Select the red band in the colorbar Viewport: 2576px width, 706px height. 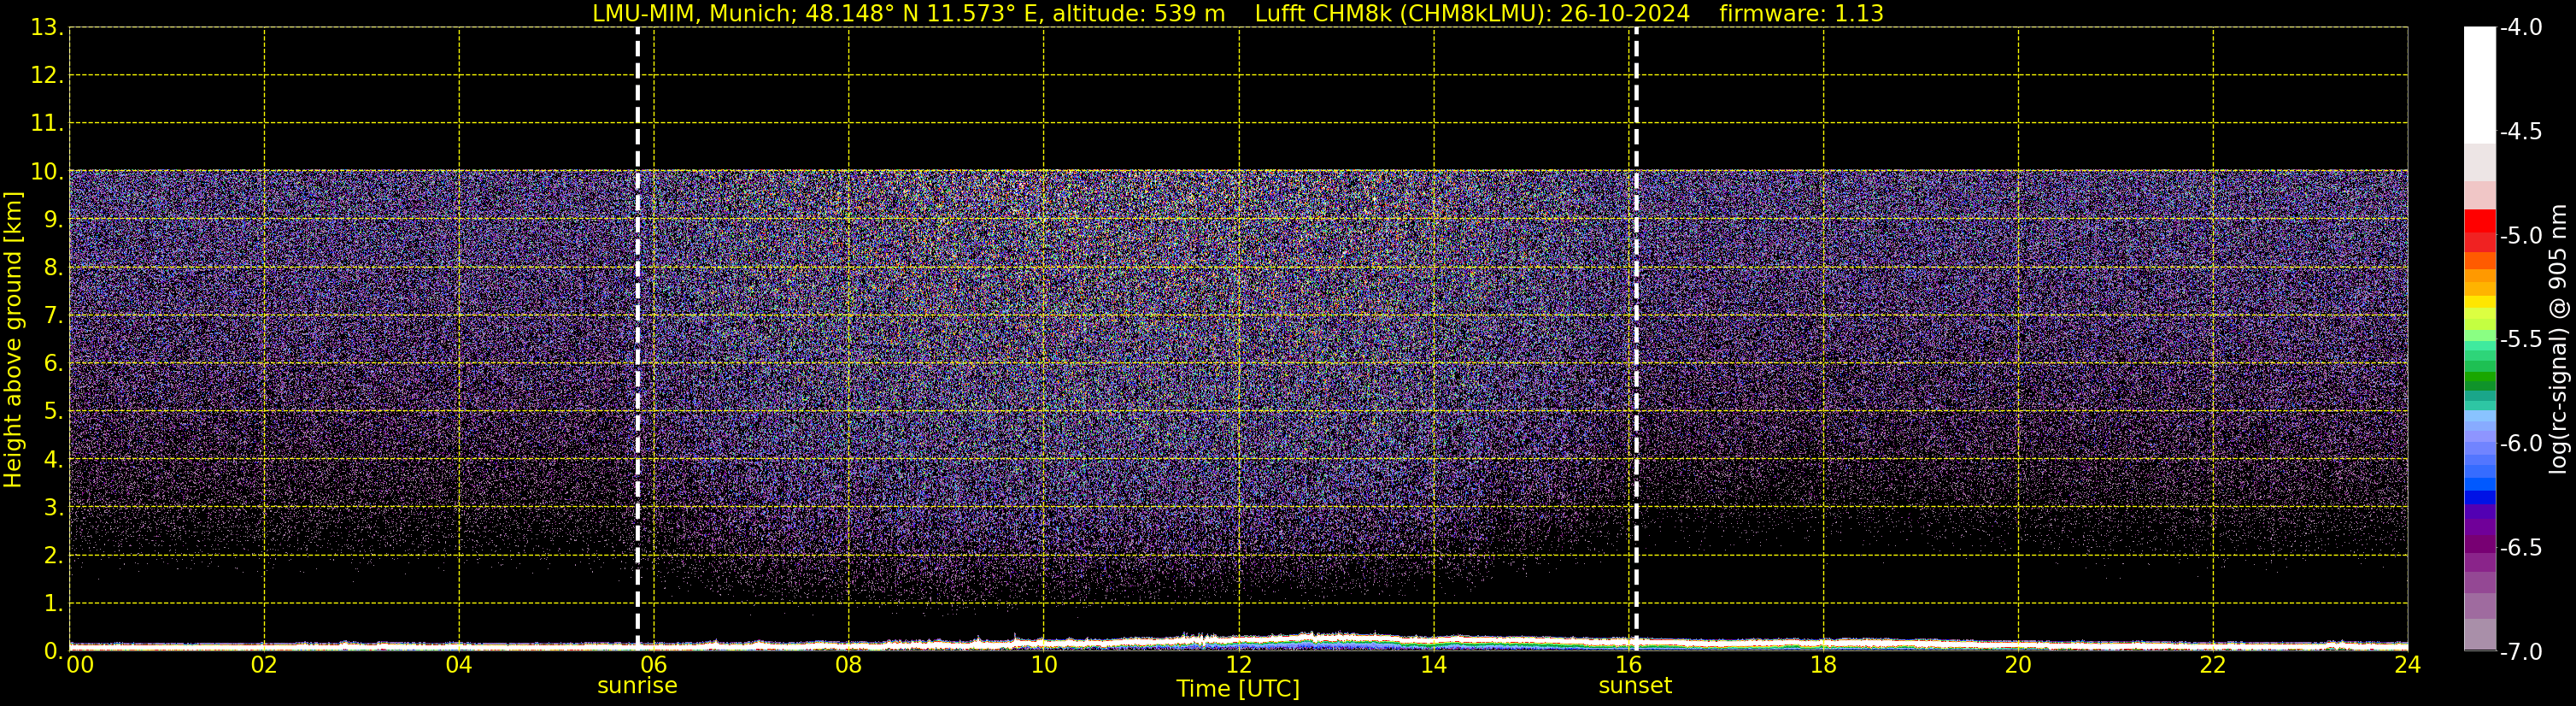[2479, 222]
